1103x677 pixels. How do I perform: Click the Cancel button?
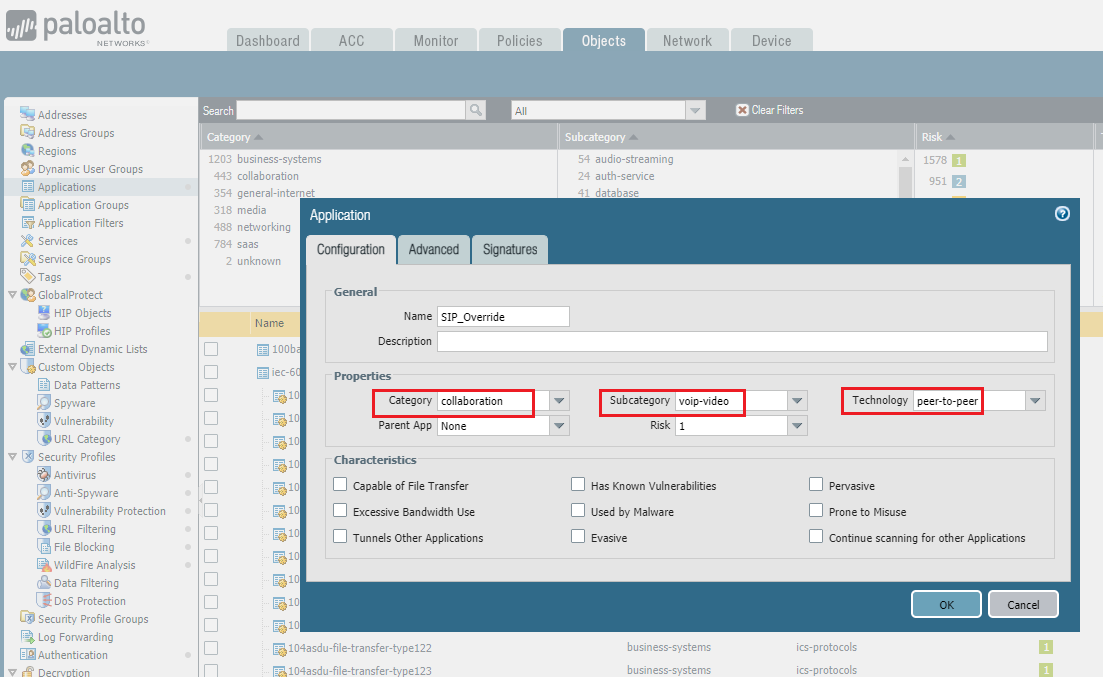(1022, 604)
